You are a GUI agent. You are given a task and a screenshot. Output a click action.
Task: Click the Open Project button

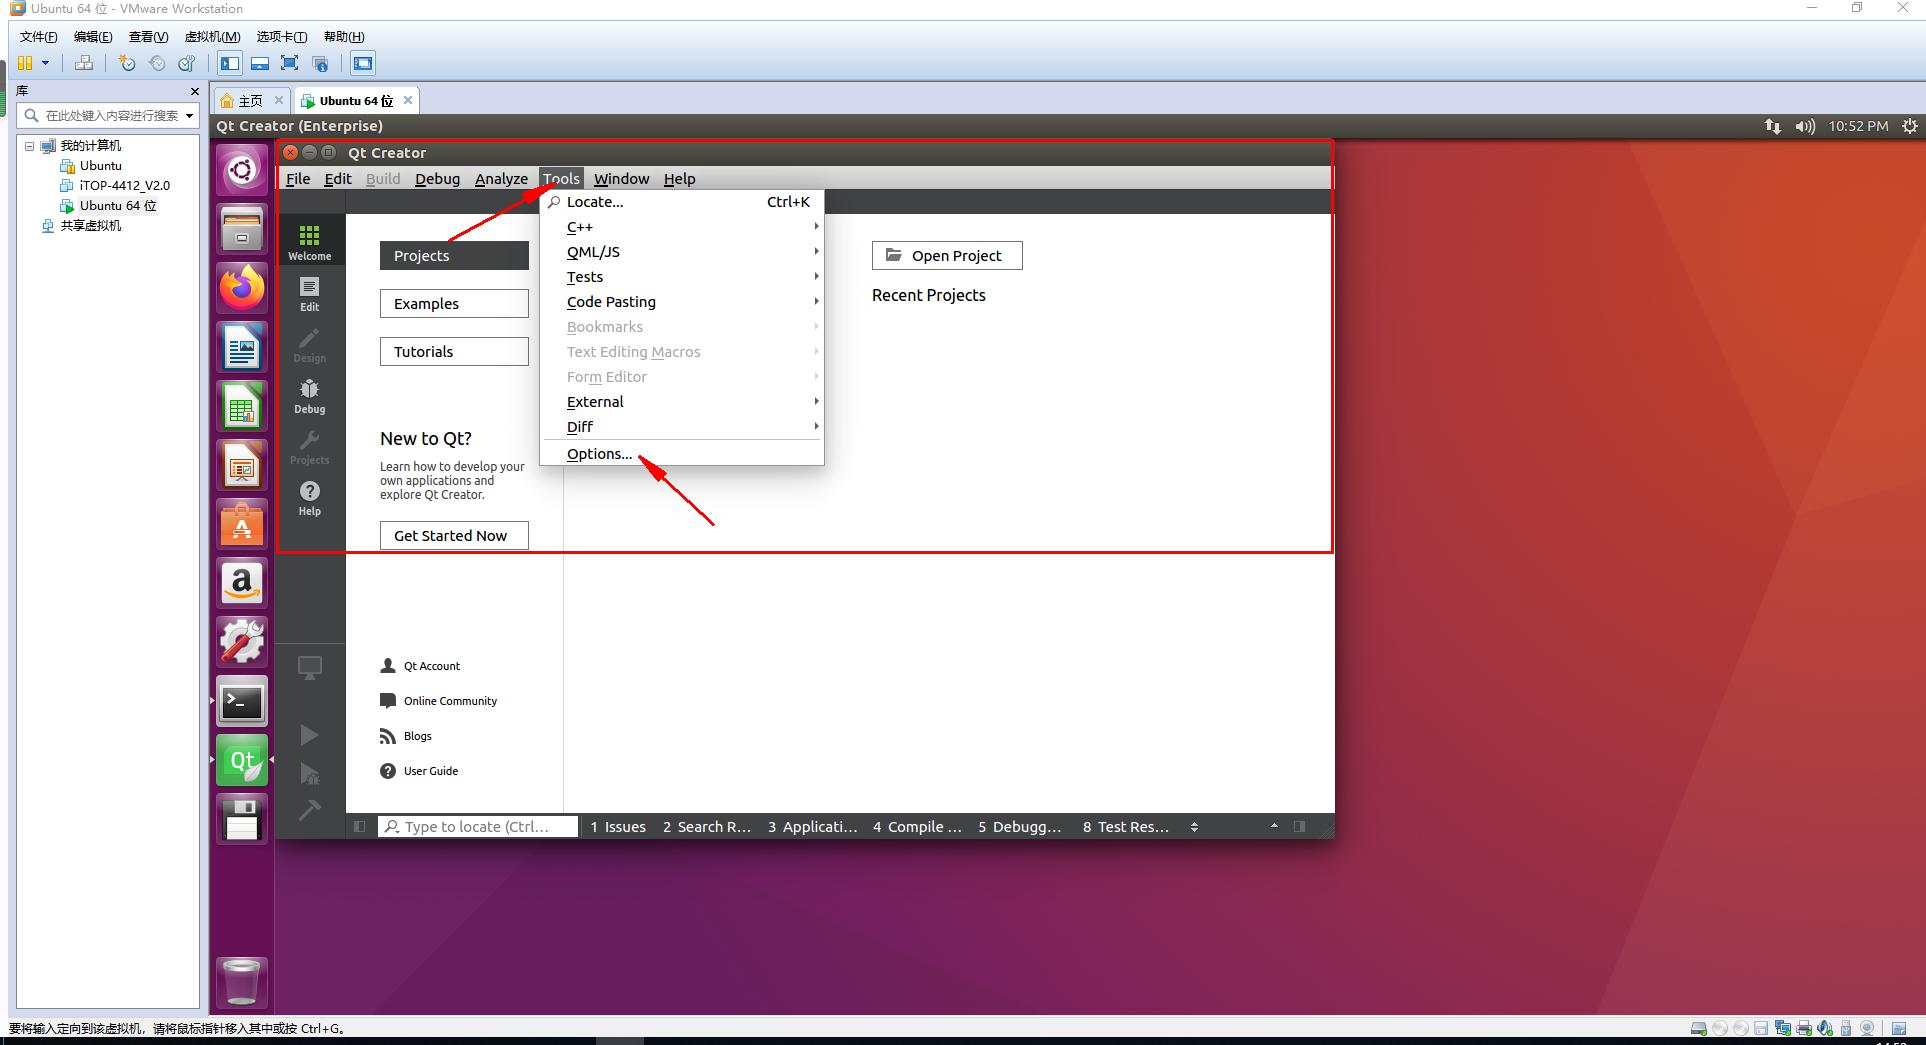point(947,256)
